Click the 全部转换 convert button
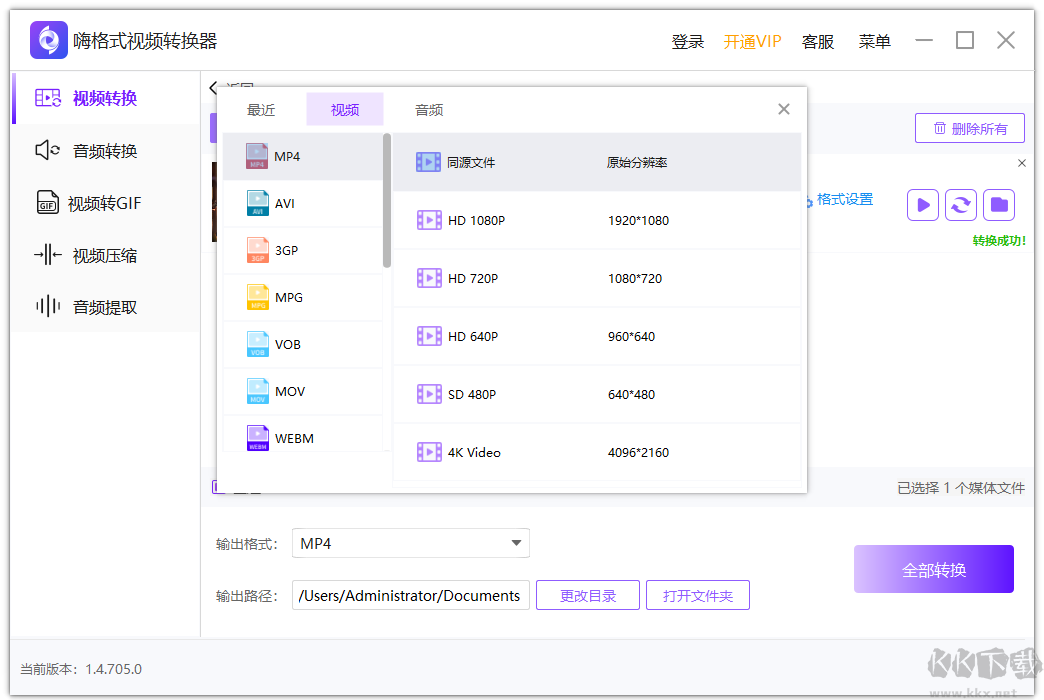Image resolution: width=1044 pixels, height=700 pixels. [x=933, y=568]
